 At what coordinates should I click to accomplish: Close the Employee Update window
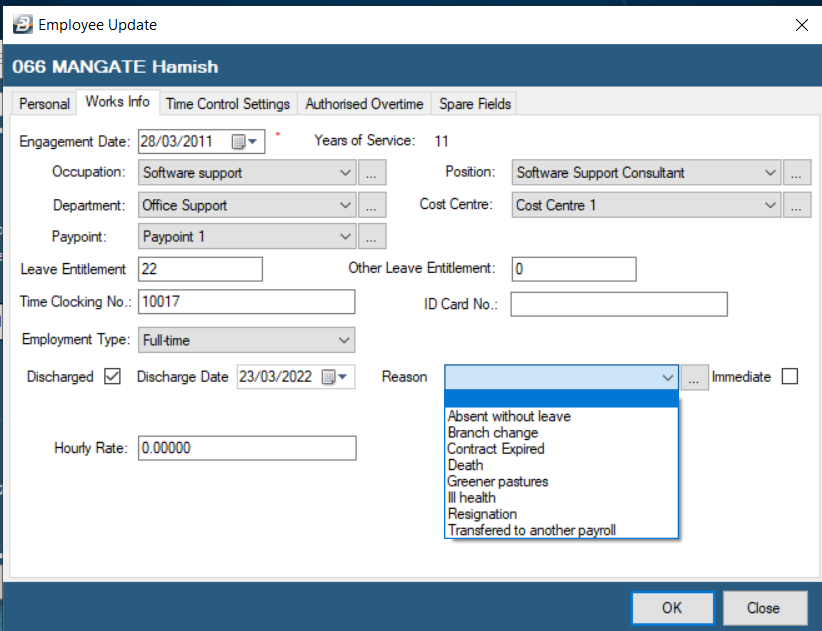click(802, 25)
